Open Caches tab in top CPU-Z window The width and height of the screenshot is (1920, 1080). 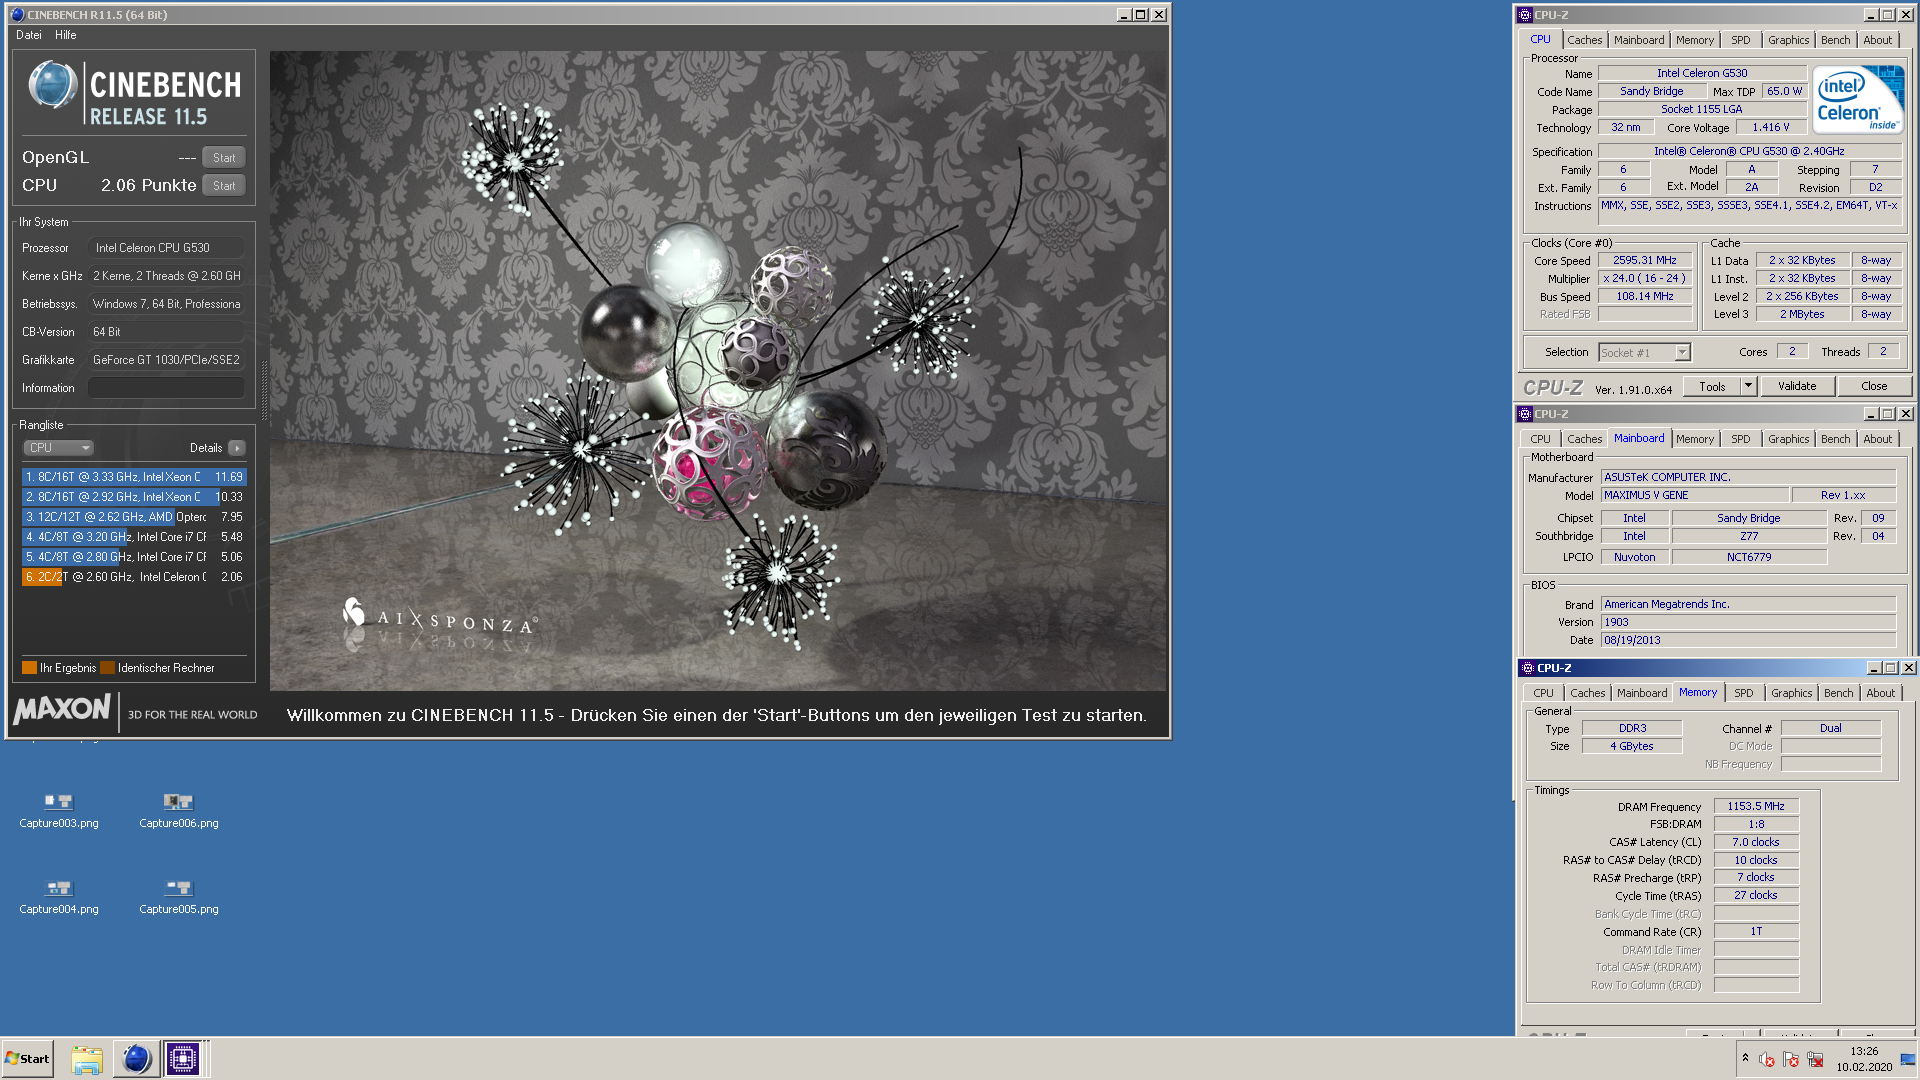1584,40
